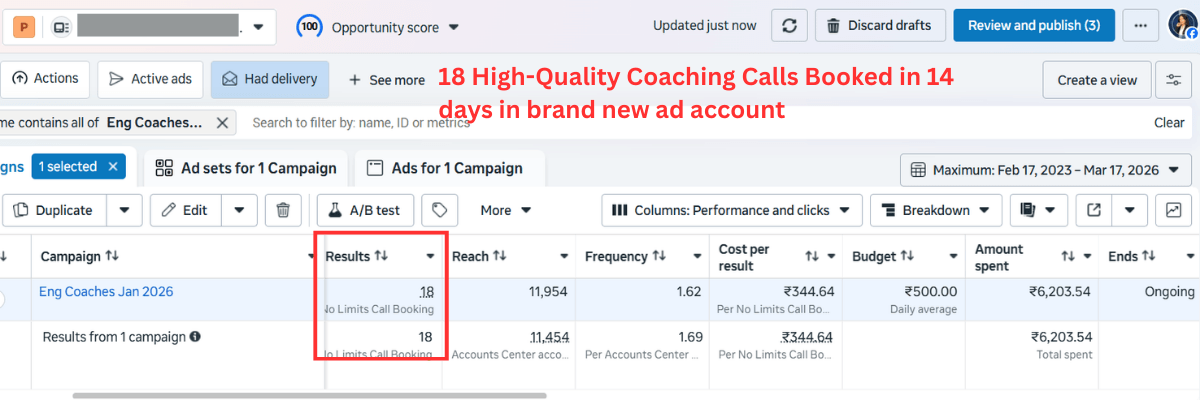
Task: Sort by the Ends column
Action: [x=1150, y=256]
